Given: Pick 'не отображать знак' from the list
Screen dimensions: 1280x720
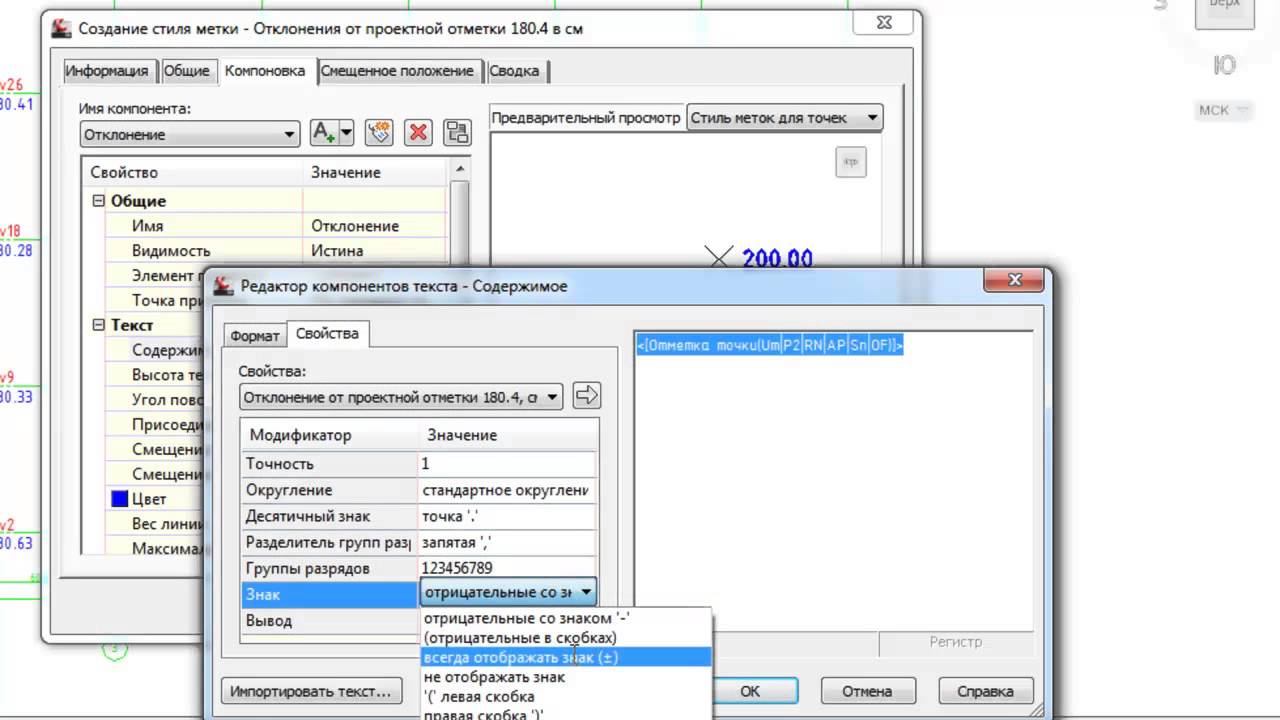Looking at the screenshot, I should (567, 677).
